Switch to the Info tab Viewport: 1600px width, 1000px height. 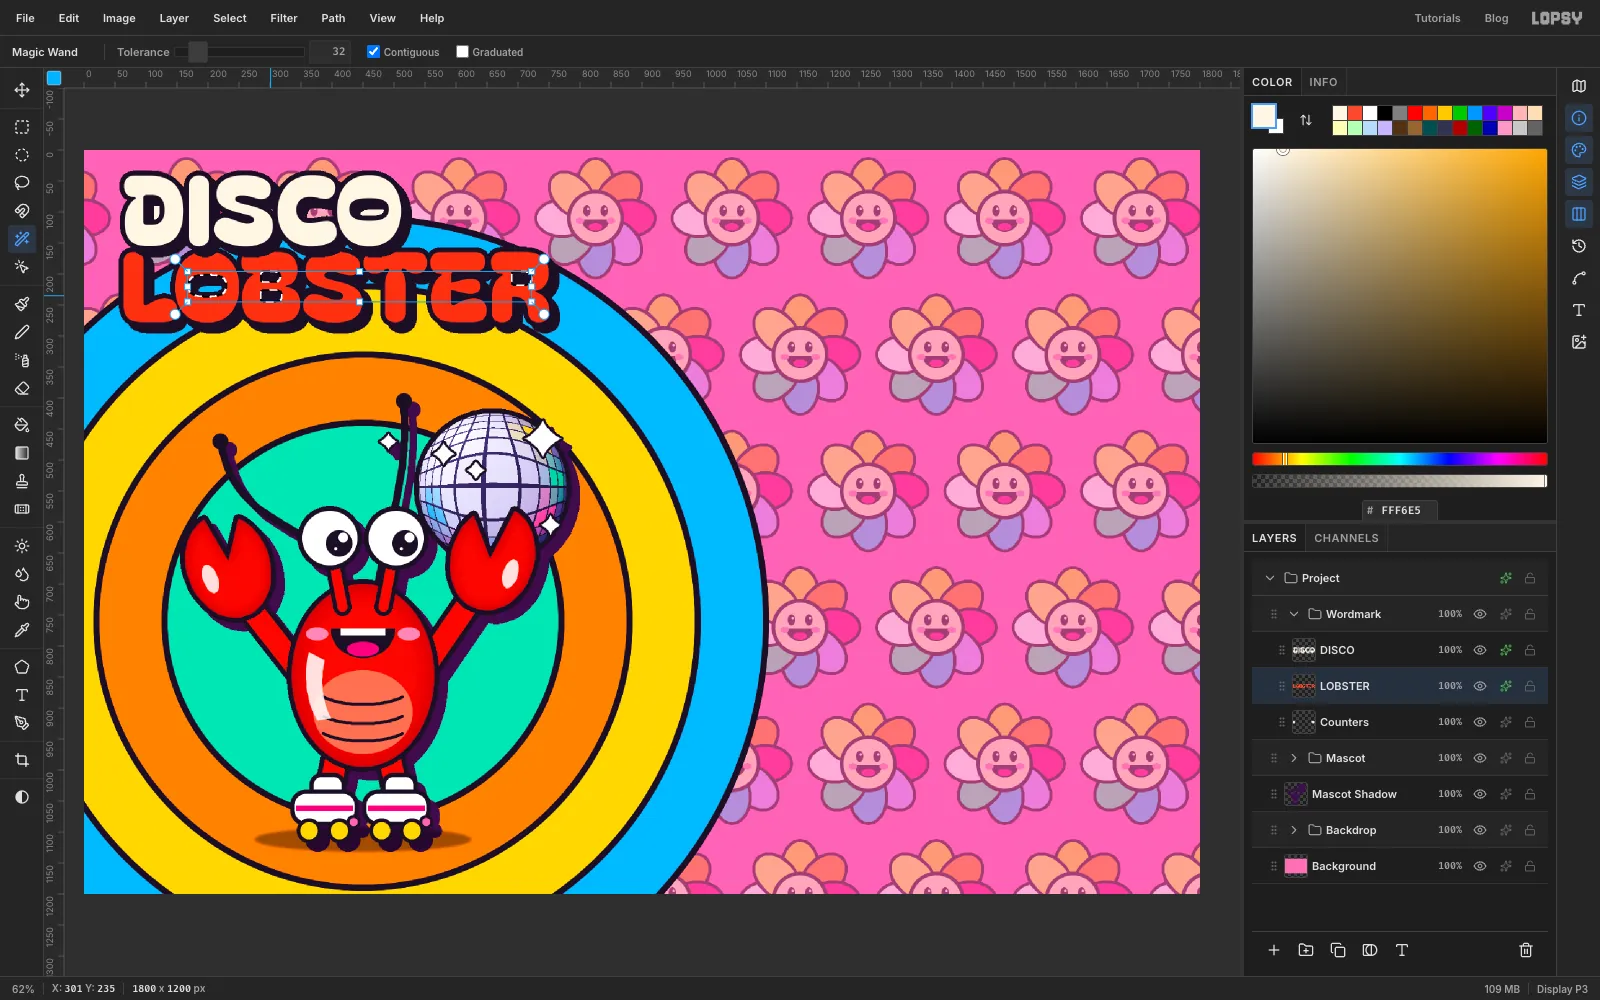tap(1323, 82)
